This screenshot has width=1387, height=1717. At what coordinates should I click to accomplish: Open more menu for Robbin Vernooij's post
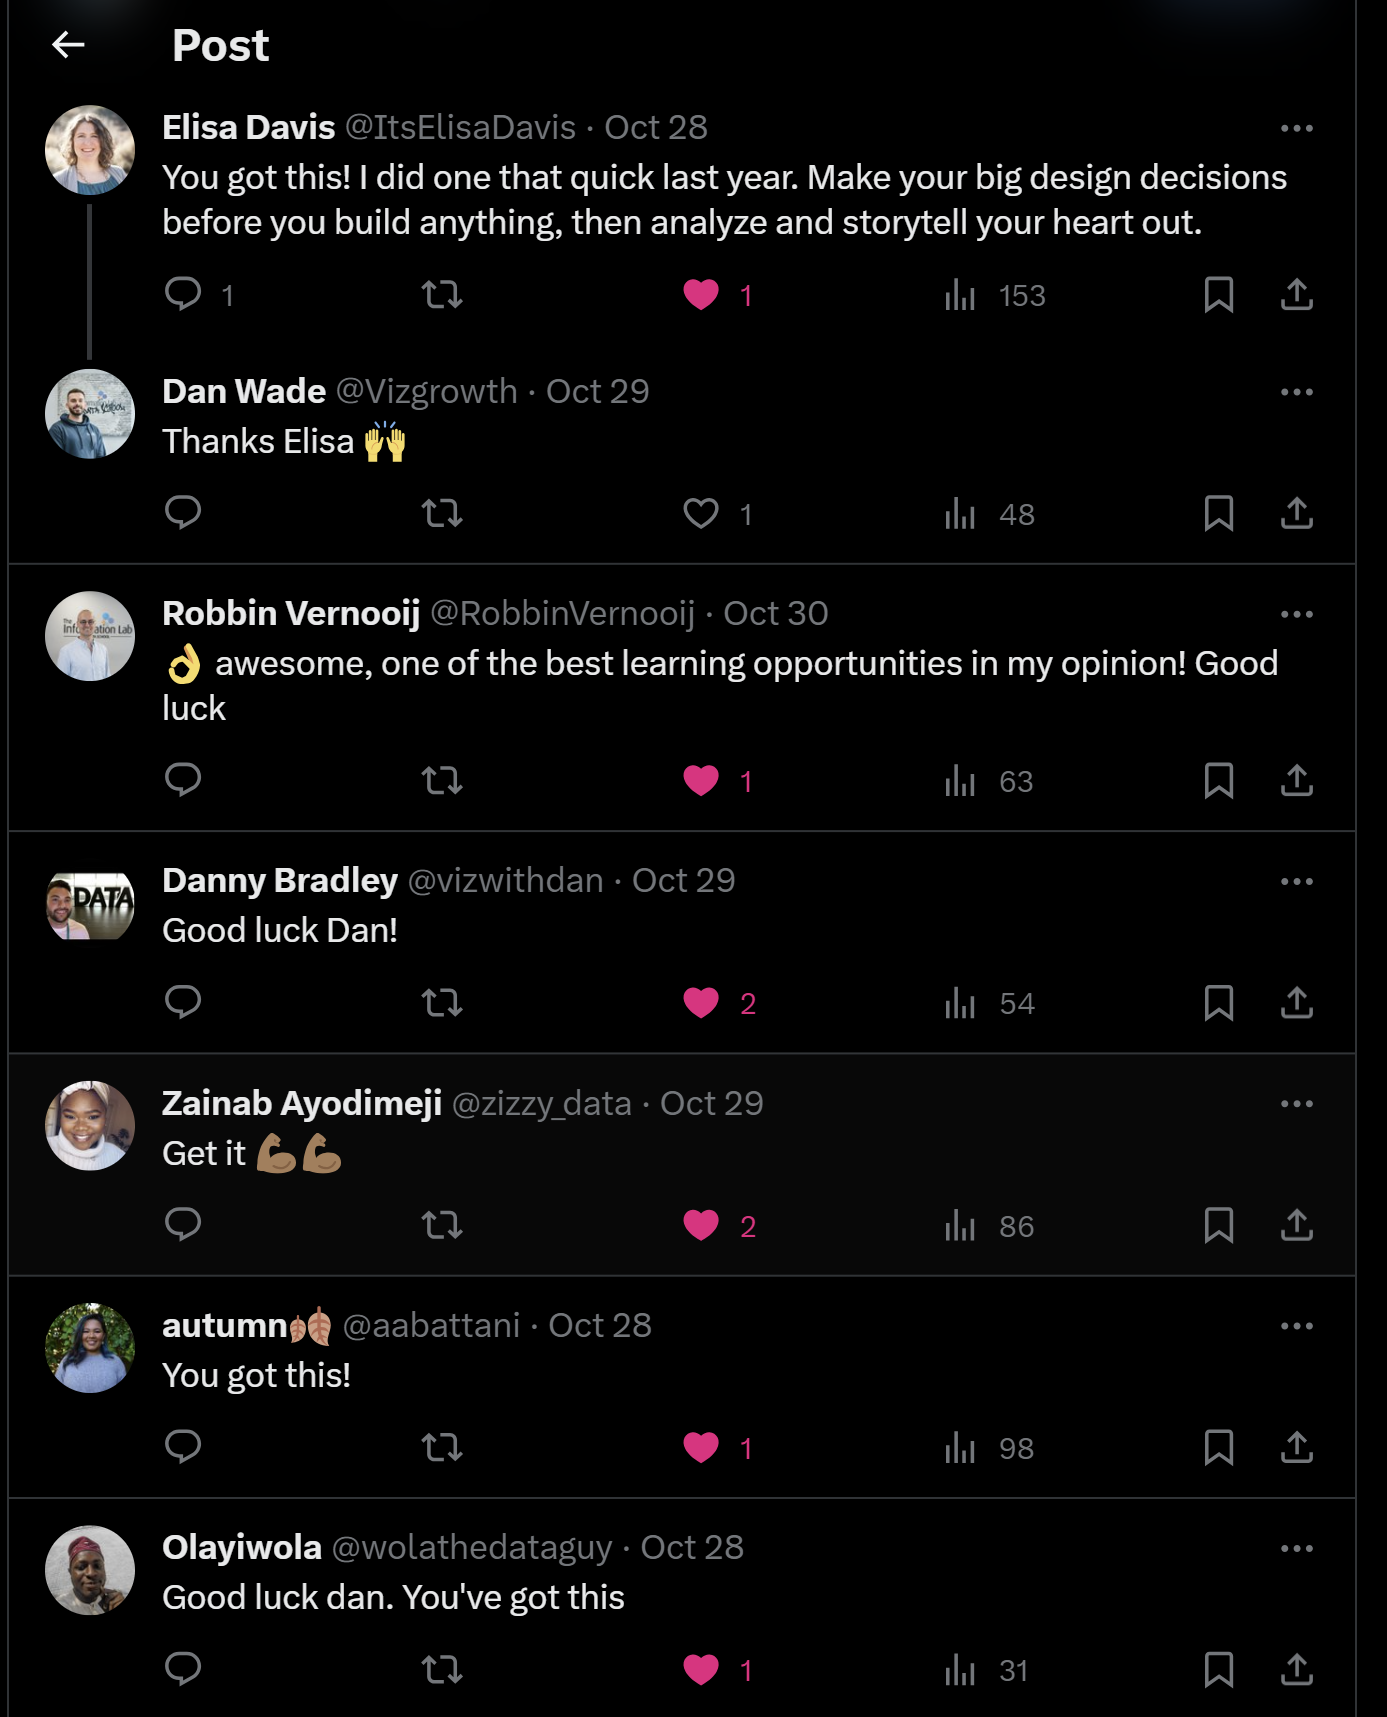[1296, 614]
